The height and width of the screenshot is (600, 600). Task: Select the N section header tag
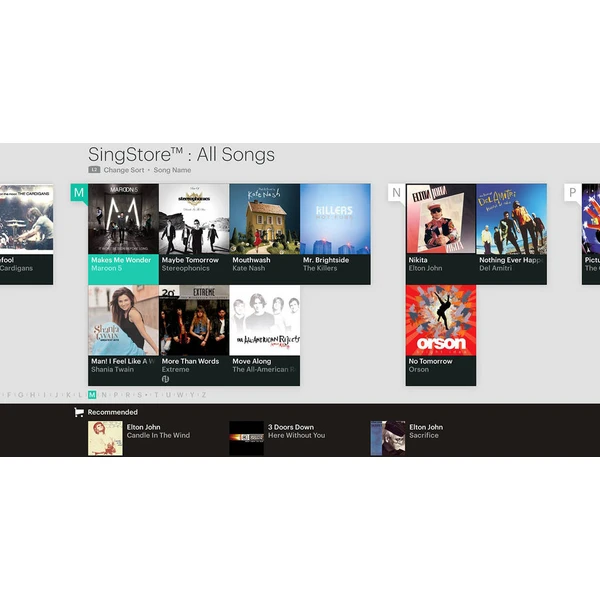click(x=396, y=192)
